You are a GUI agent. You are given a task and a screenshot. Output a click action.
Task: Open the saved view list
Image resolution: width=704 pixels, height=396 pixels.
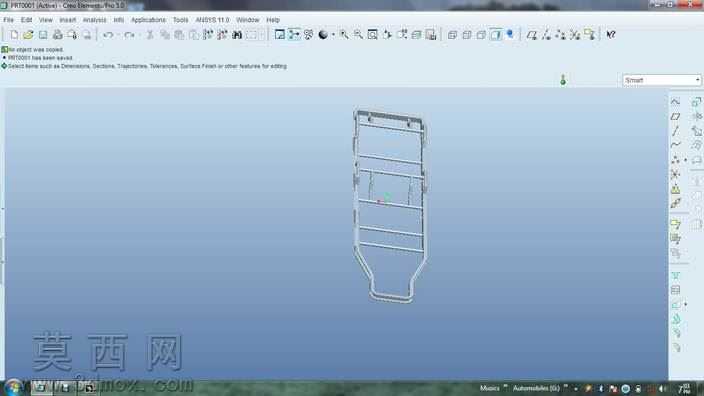coord(402,35)
